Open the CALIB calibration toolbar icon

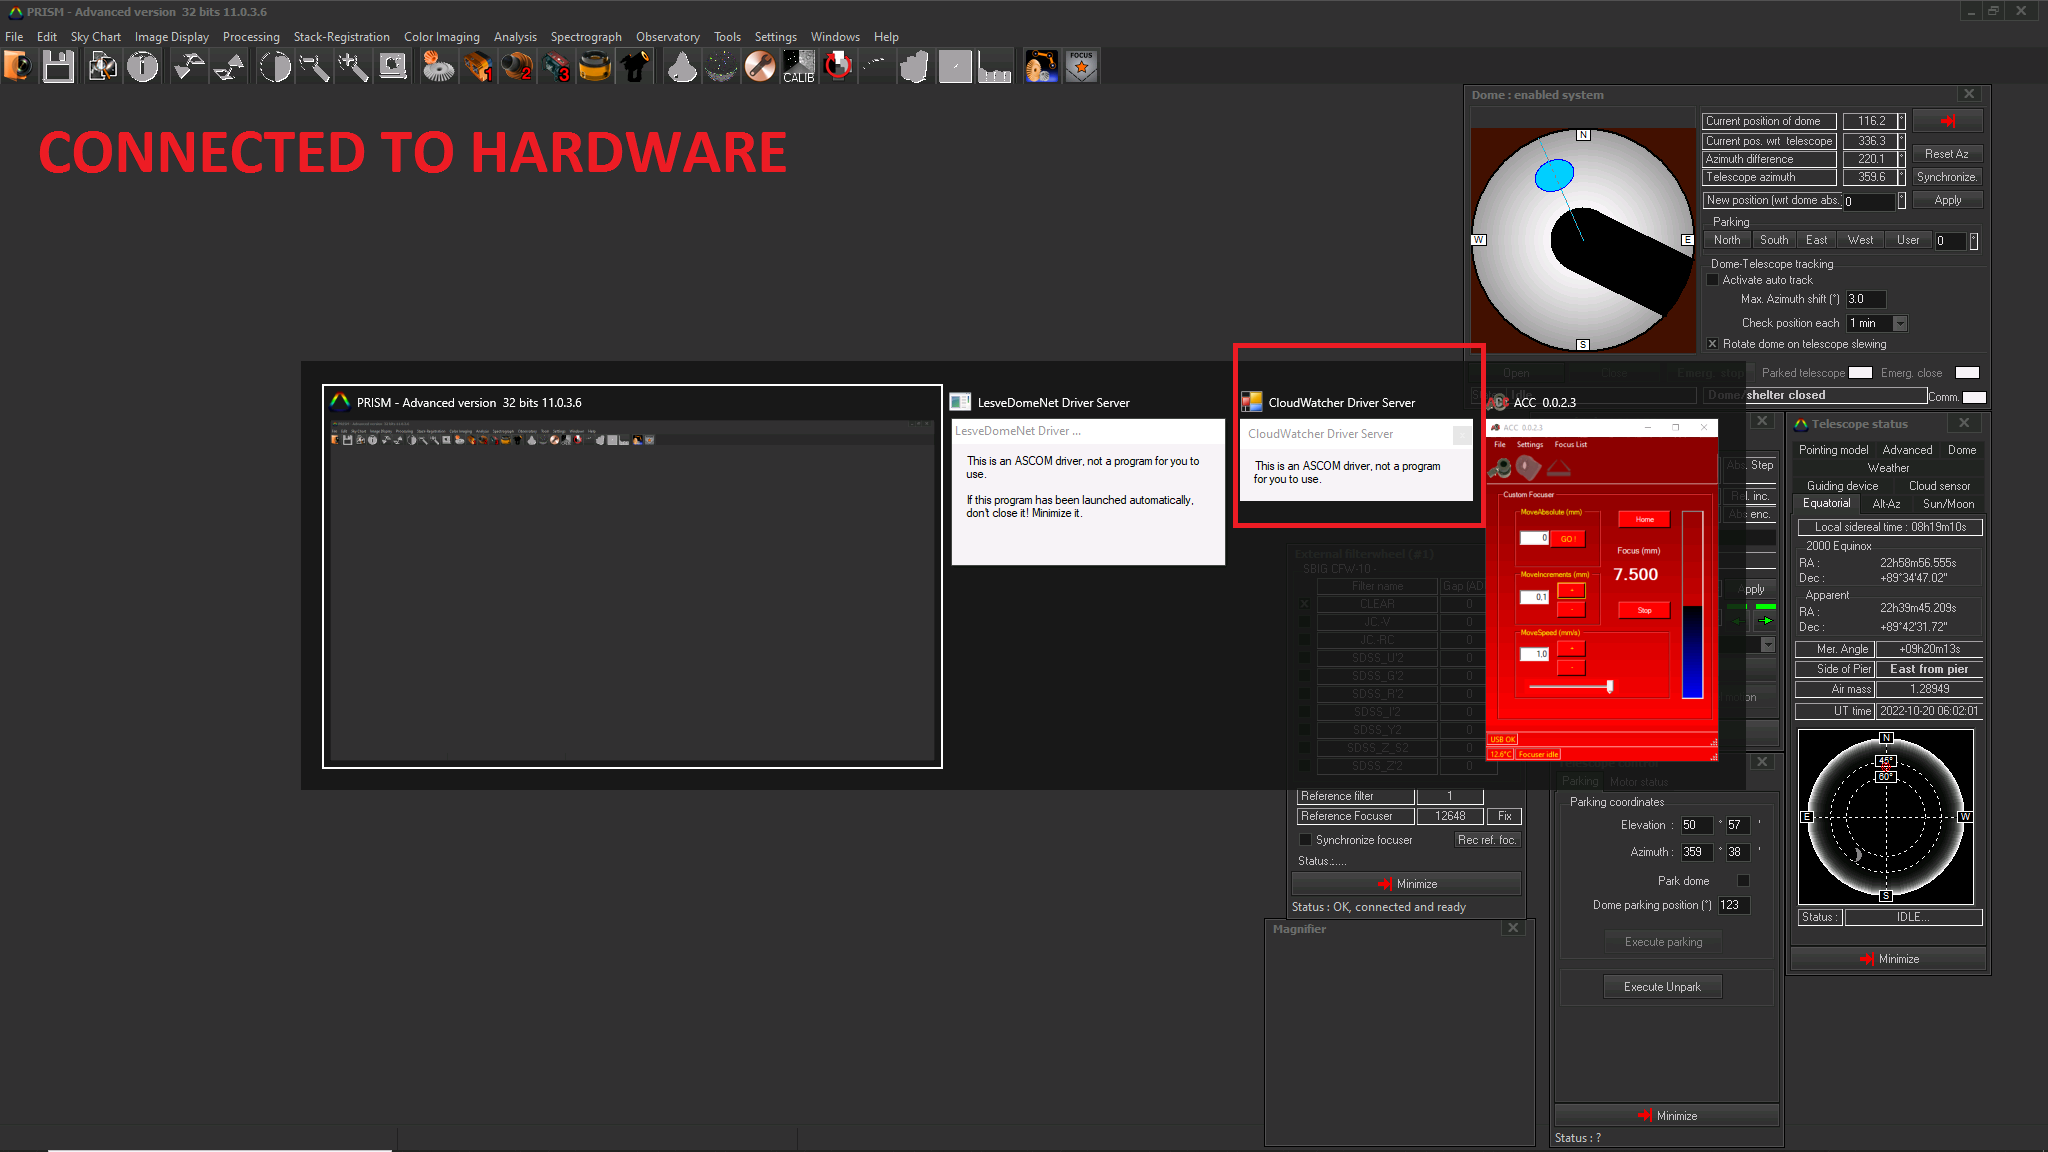point(798,67)
